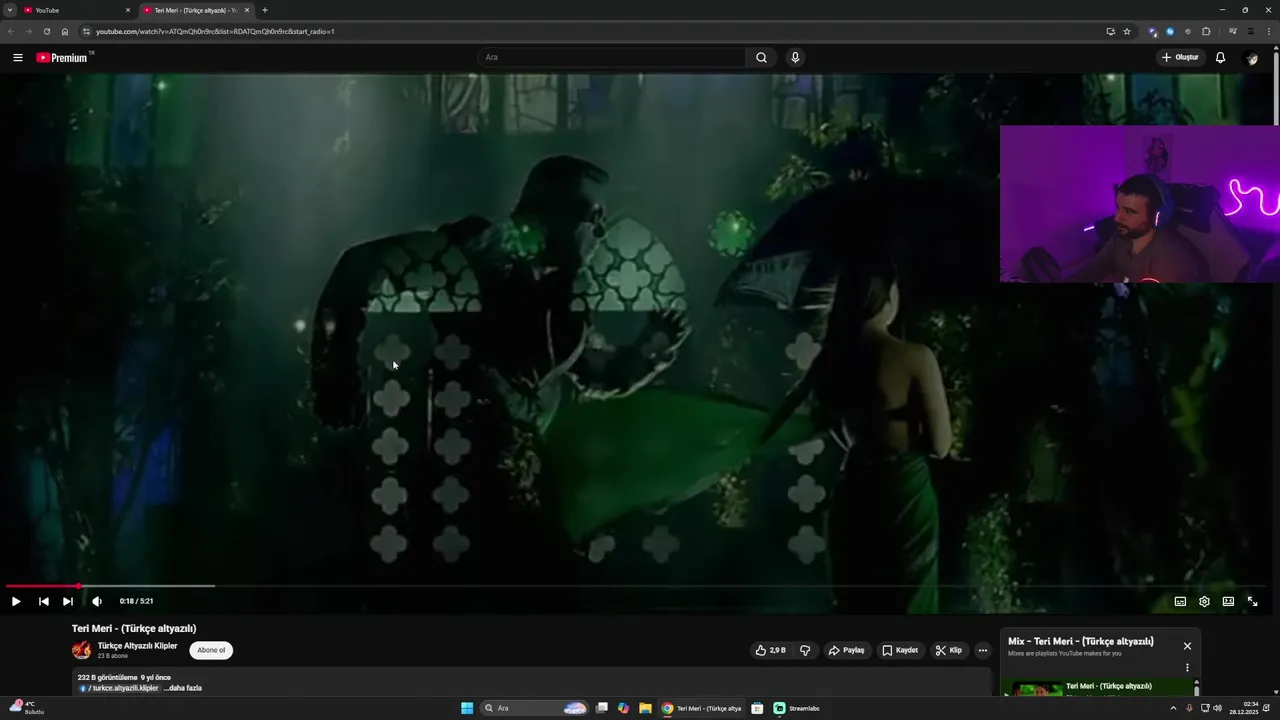Focus the YouTube Ara search field

pyautogui.click(x=612, y=57)
